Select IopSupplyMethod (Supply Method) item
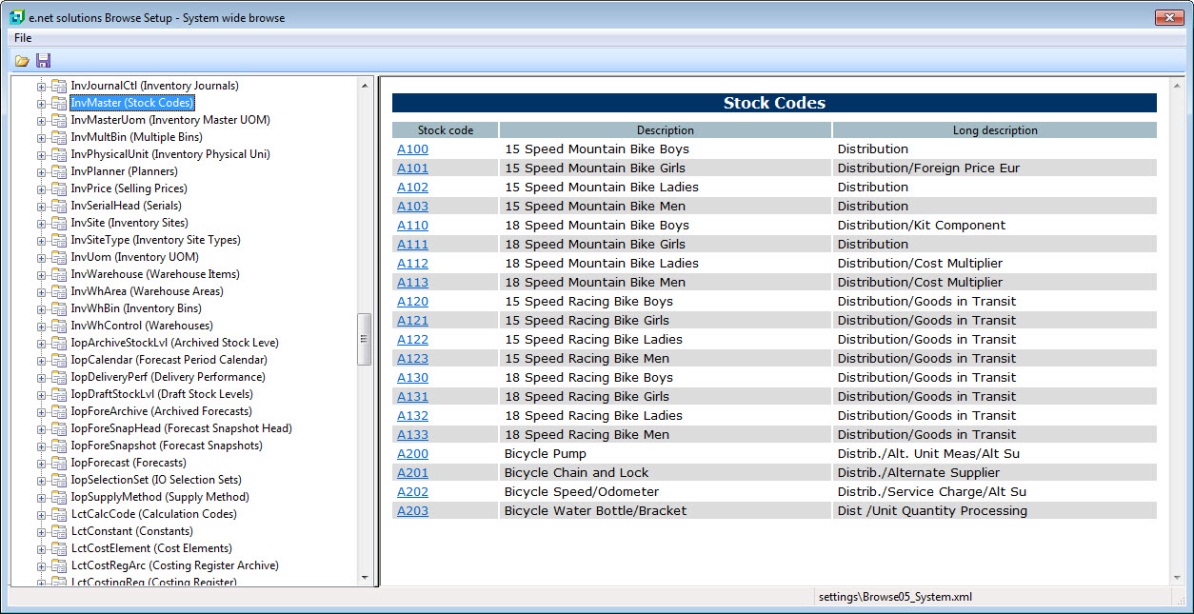This screenshot has width=1194, height=614. pyautogui.click(x=159, y=497)
